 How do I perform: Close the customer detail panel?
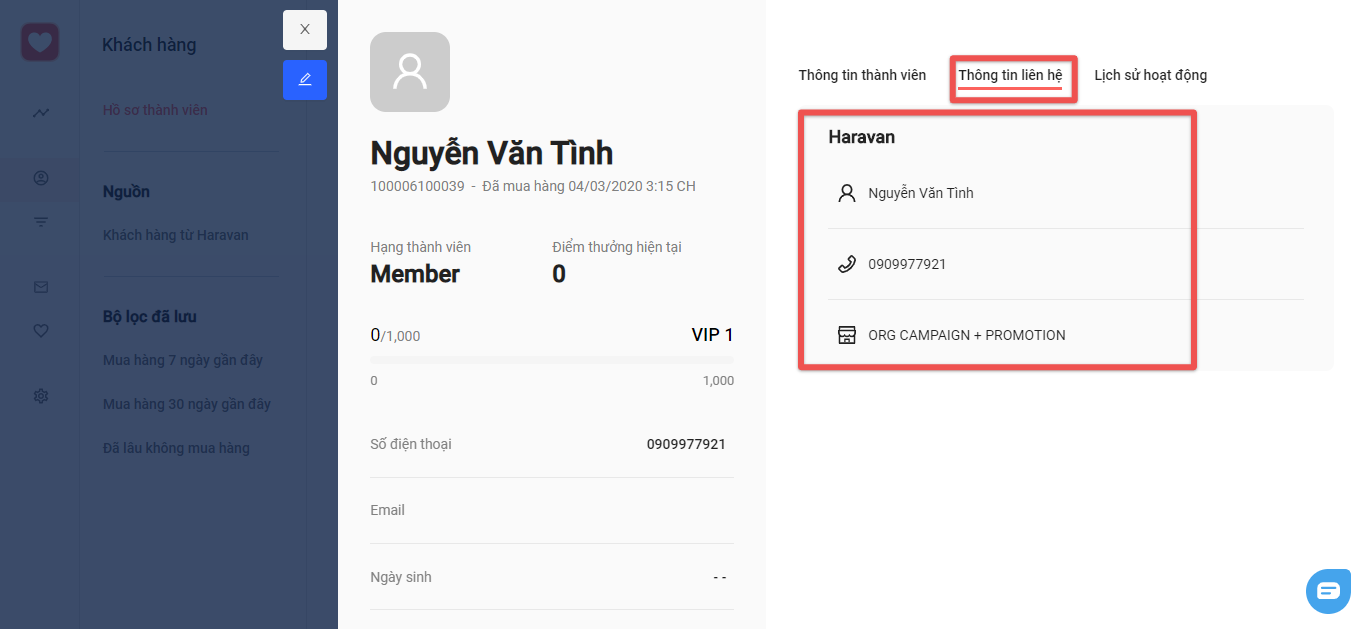305,30
